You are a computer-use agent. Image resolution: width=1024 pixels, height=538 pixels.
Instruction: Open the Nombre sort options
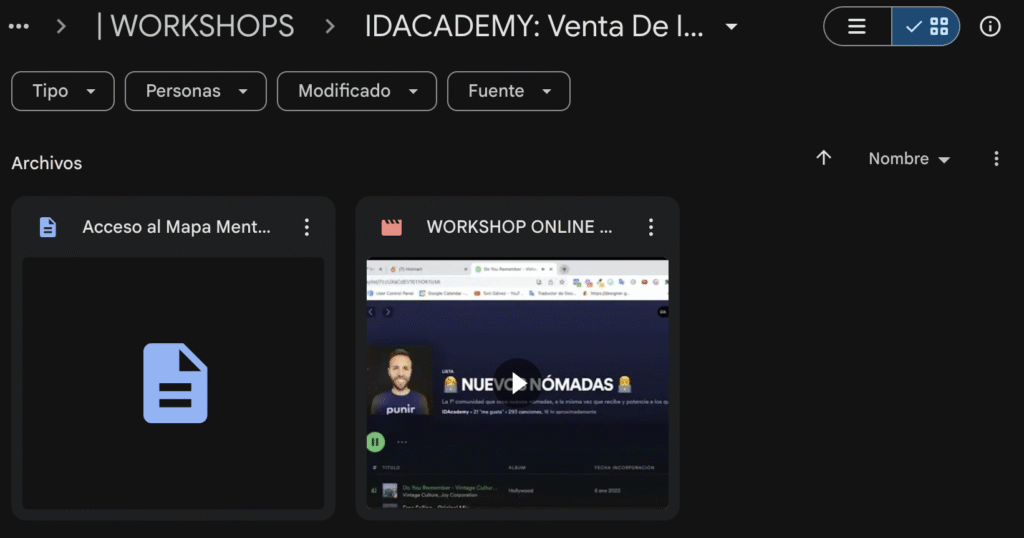coord(908,159)
